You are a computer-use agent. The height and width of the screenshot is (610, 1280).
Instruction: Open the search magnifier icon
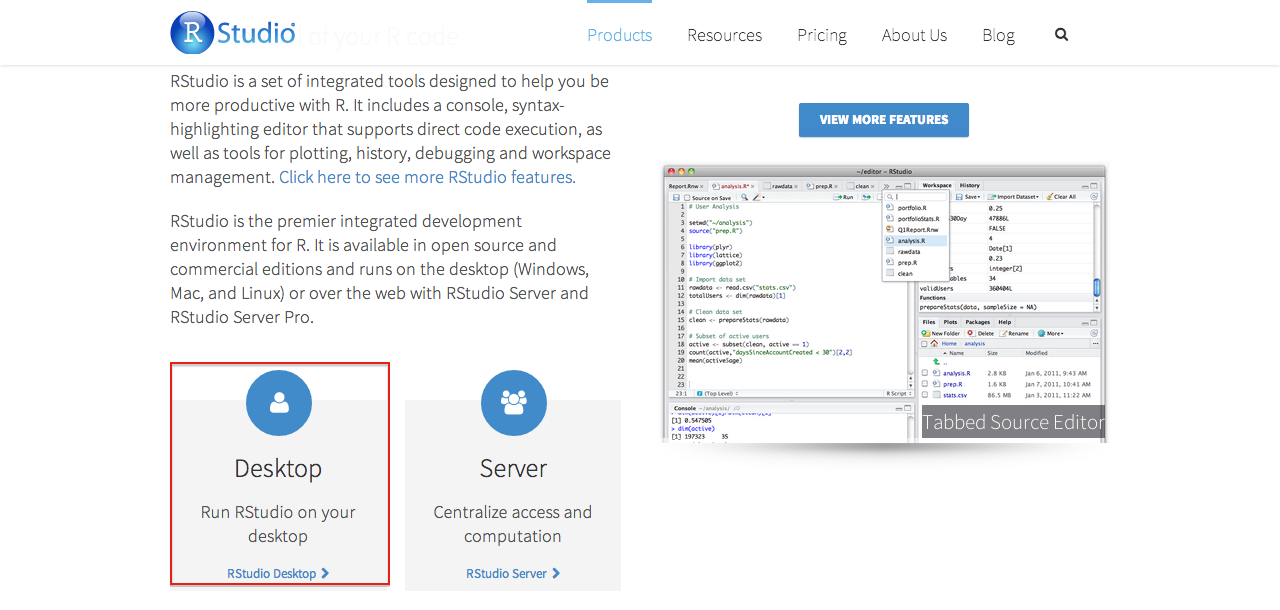point(1061,34)
